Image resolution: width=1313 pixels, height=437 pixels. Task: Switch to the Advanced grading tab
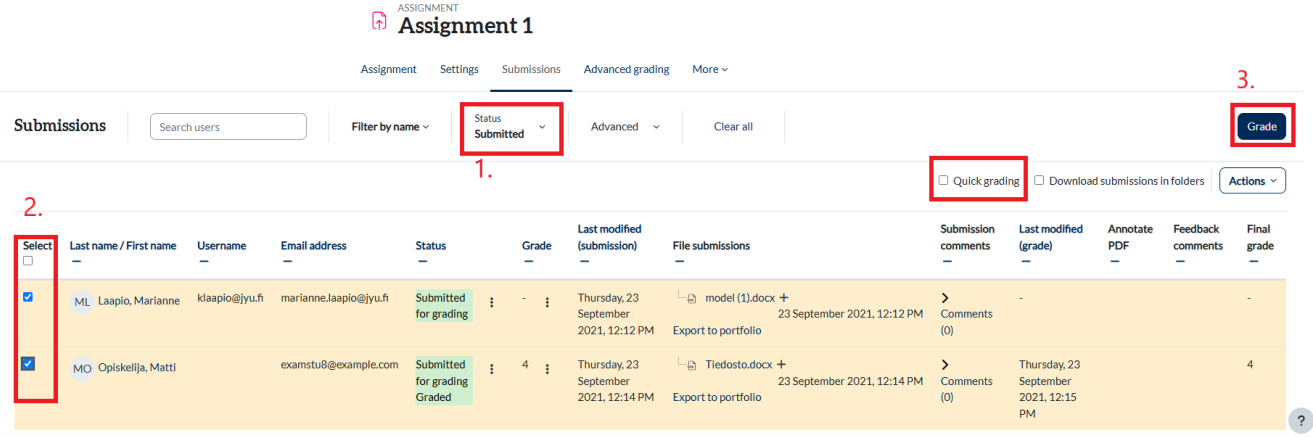pos(626,69)
